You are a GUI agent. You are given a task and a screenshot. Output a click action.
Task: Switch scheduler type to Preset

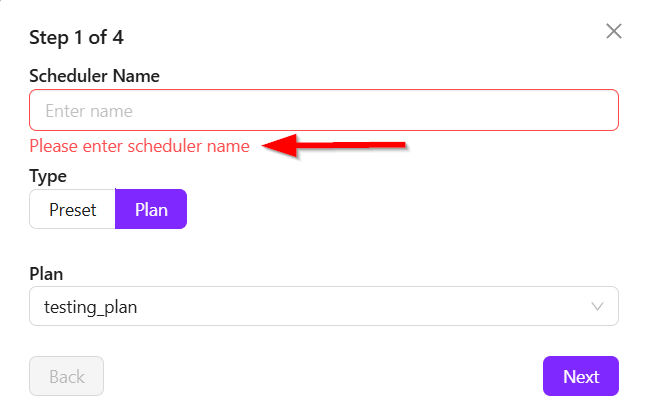73,209
